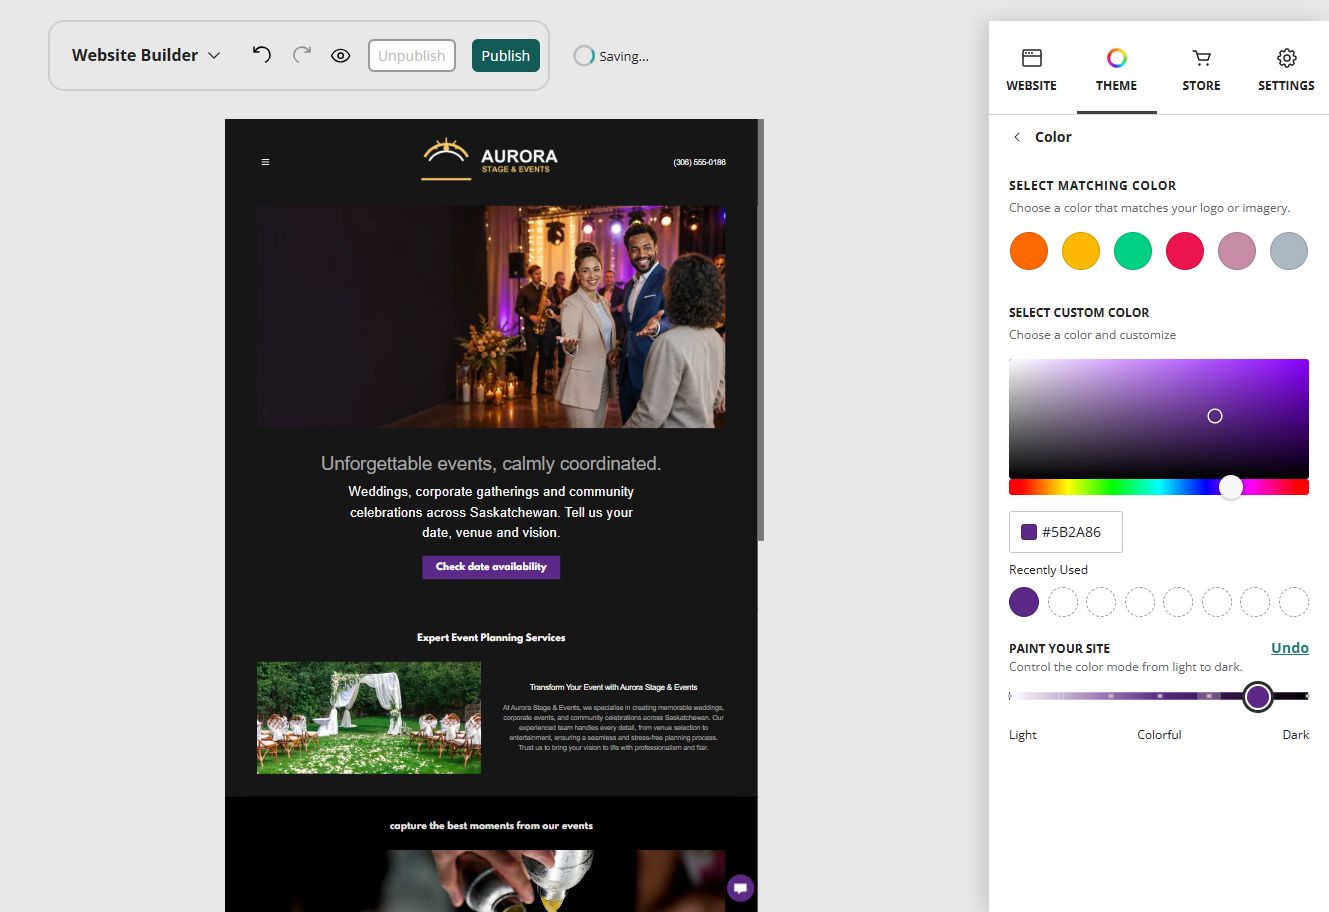Click the Unpublish button
The width and height of the screenshot is (1329, 912).
pyautogui.click(x=412, y=56)
